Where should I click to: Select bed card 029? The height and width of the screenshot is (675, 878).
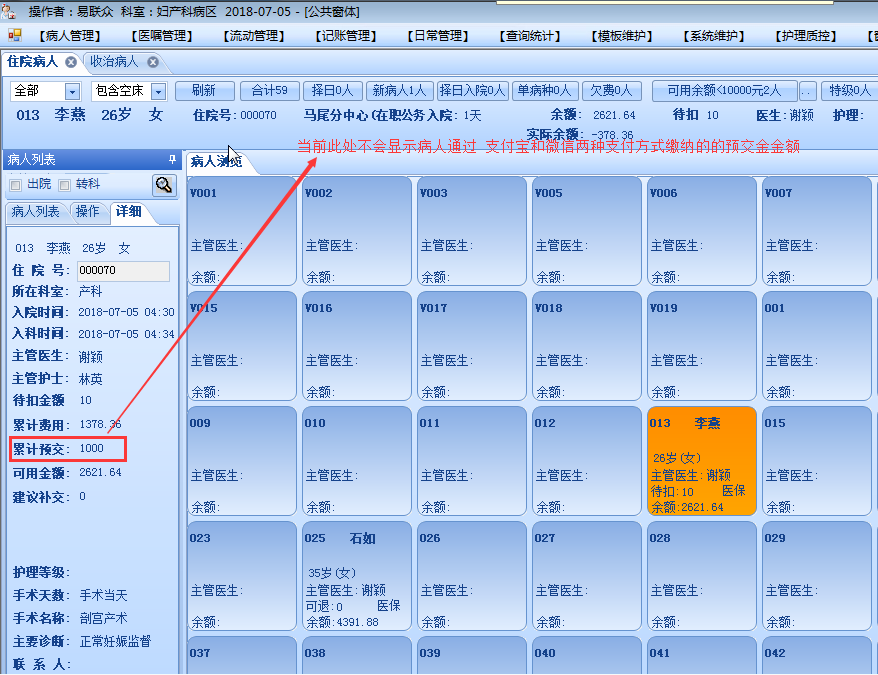816,576
